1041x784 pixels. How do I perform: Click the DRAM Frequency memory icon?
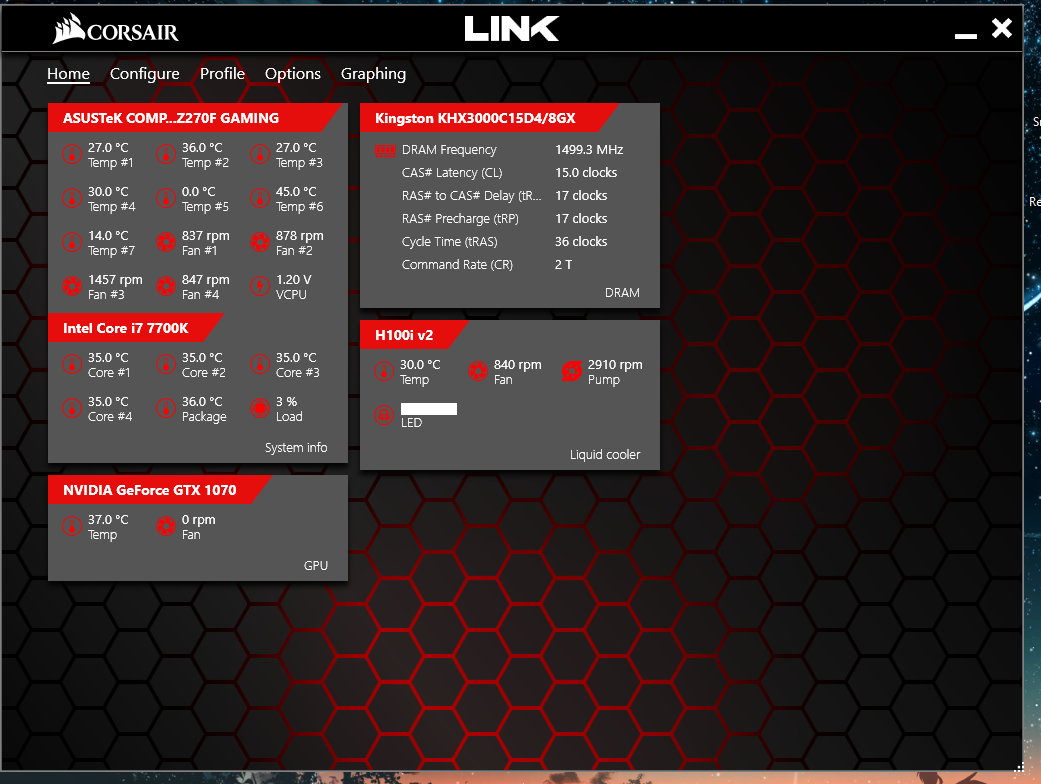tap(385, 151)
